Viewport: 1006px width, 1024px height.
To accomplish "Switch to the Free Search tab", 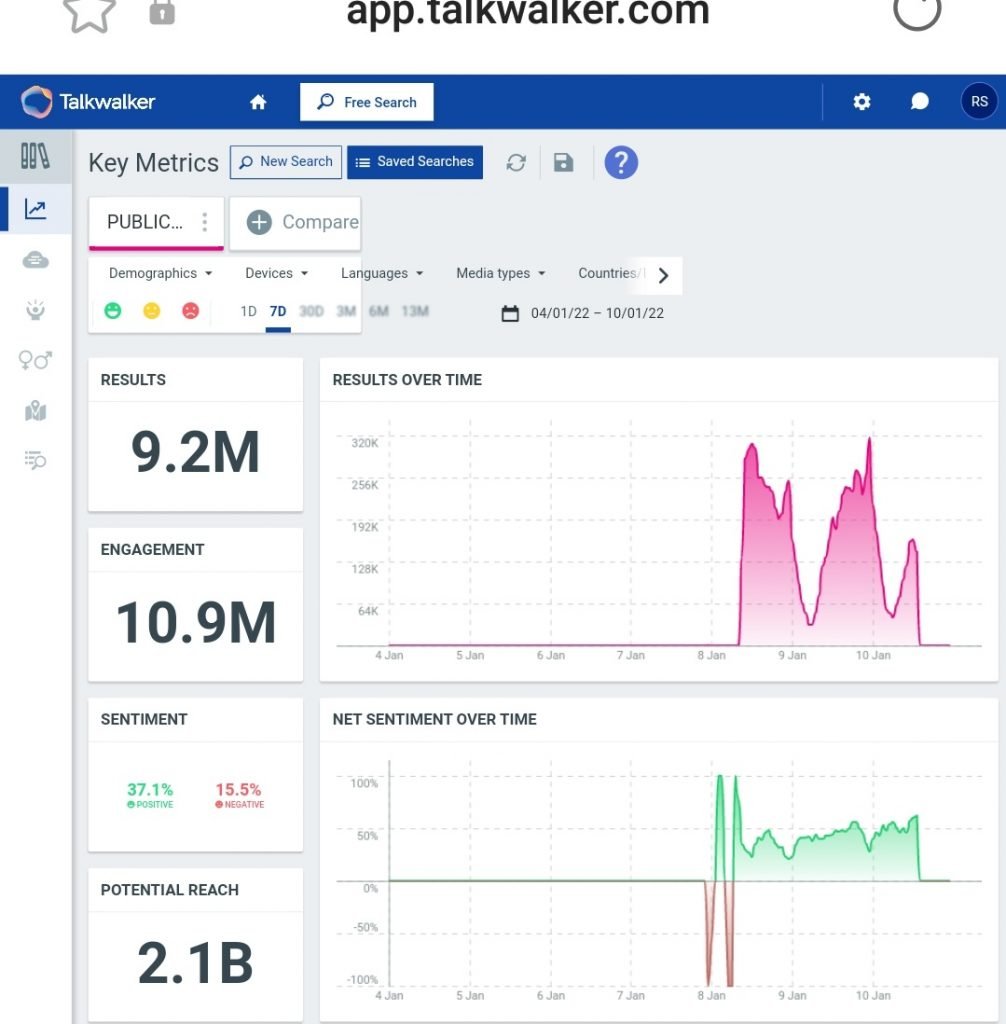I will tap(367, 102).
